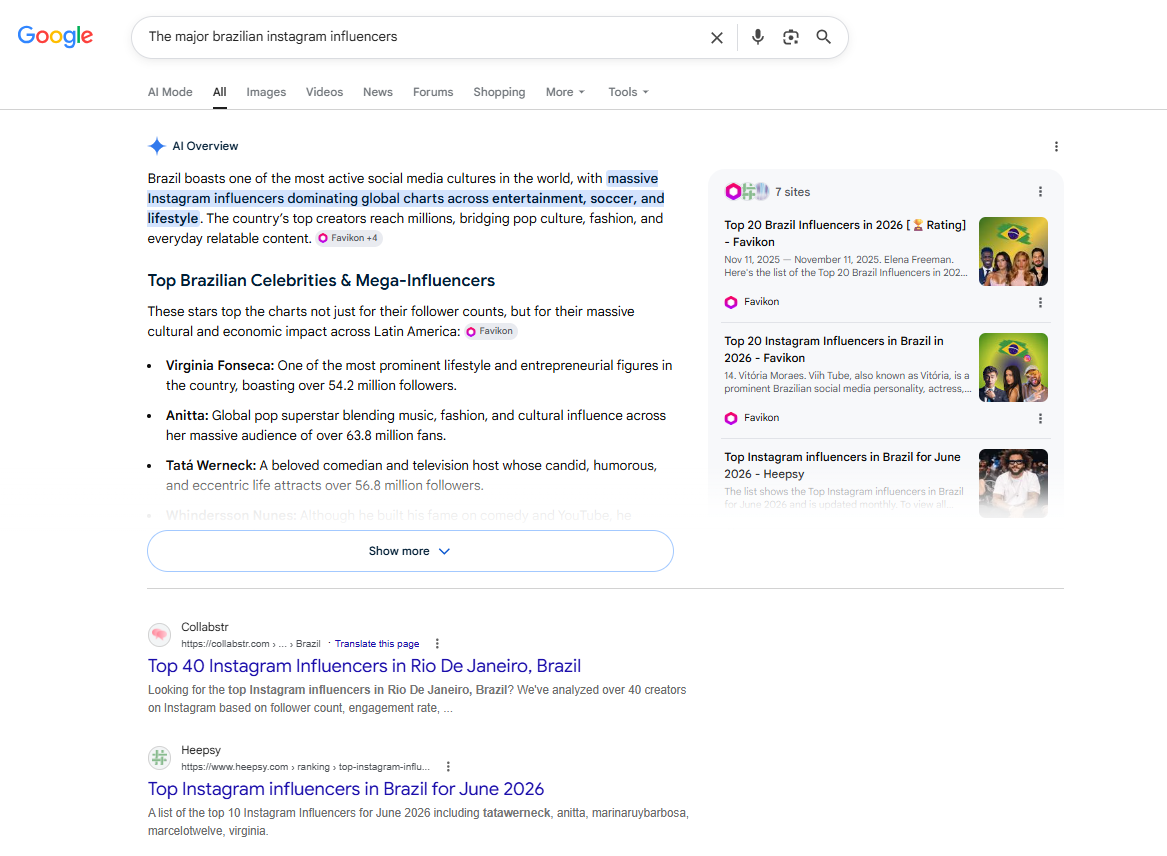Viewport: 1167px width, 856px height.
Task: Open Heepsy June 2026 source card title
Action: pyautogui.click(x=842, y=465)
